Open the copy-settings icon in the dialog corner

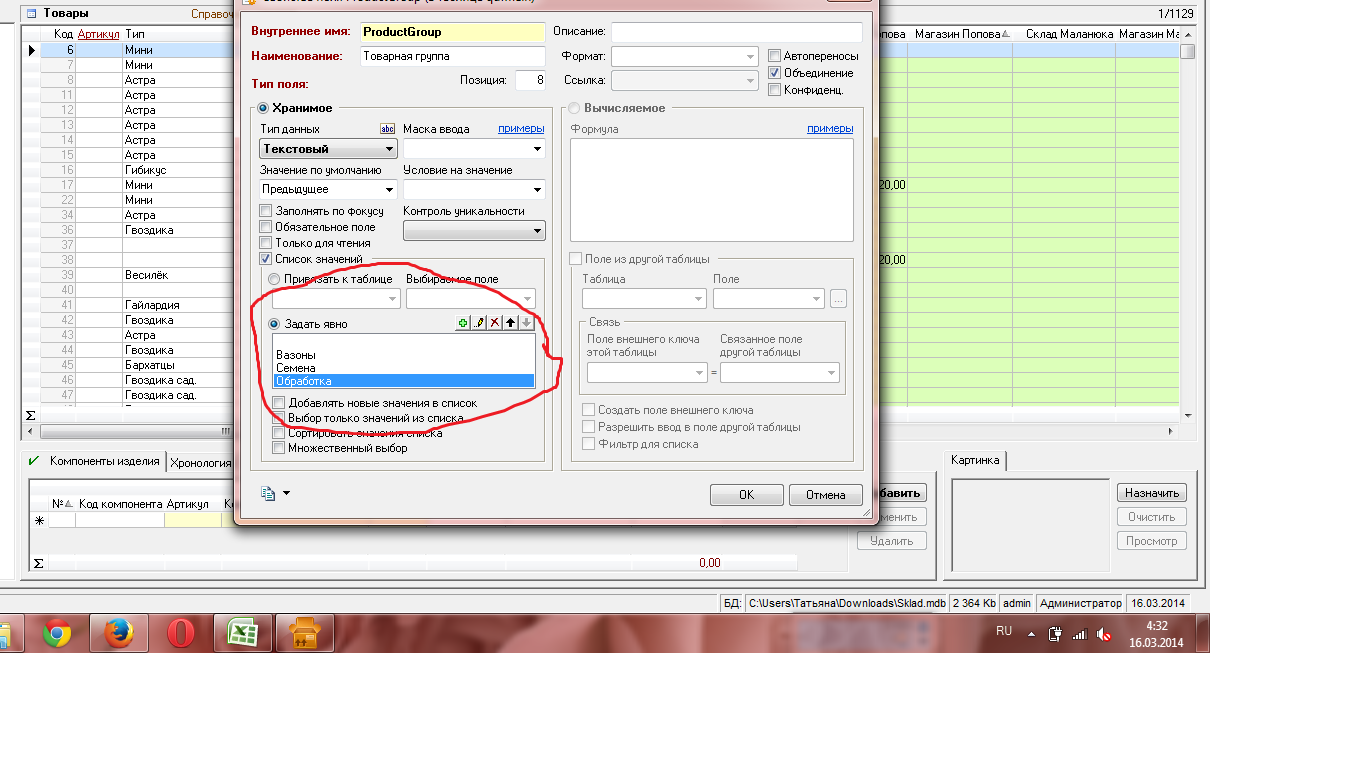point(268,493)
